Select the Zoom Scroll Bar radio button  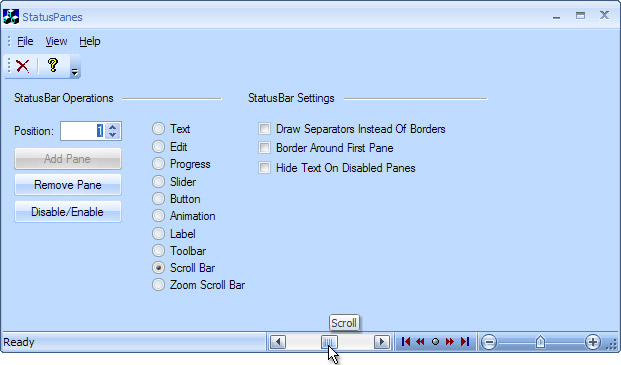[x=158, y=285]
